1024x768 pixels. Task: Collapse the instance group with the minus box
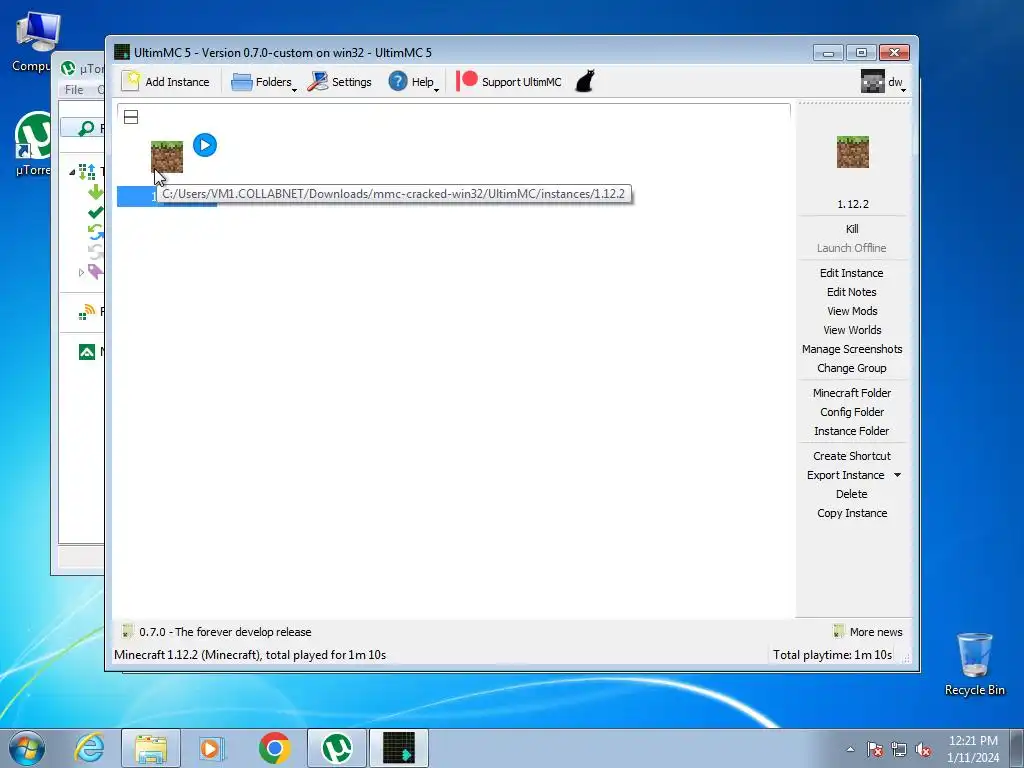(x=131, y=117)
